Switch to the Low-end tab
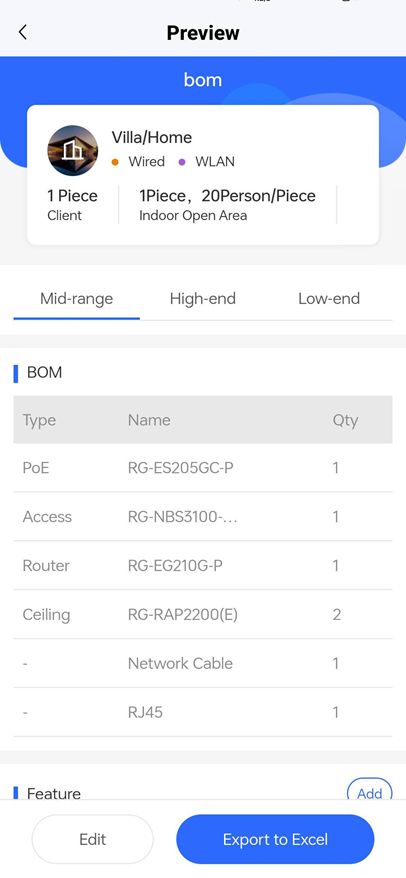 (x=329, y=298)
